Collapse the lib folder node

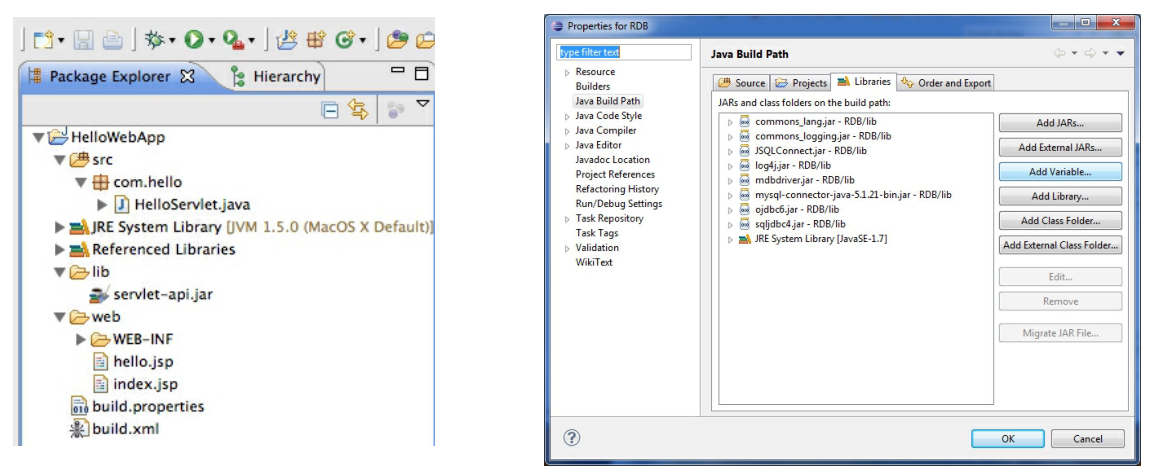pos(60,272)
